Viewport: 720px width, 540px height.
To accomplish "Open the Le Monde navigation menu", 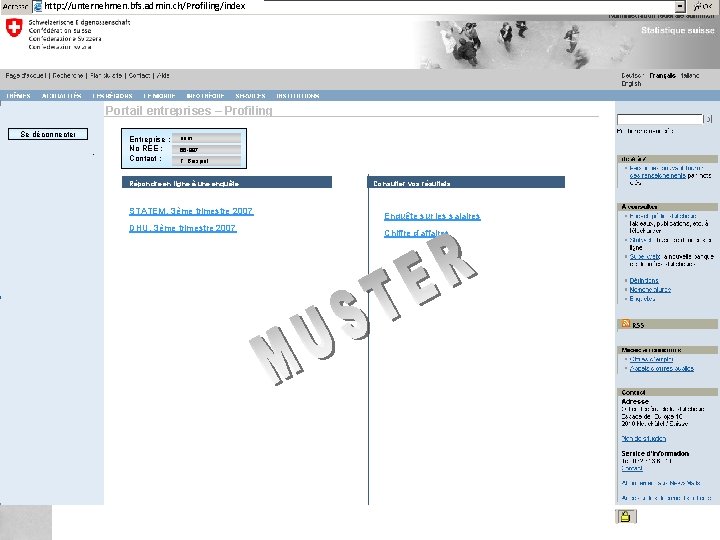I will click(159, 96).
